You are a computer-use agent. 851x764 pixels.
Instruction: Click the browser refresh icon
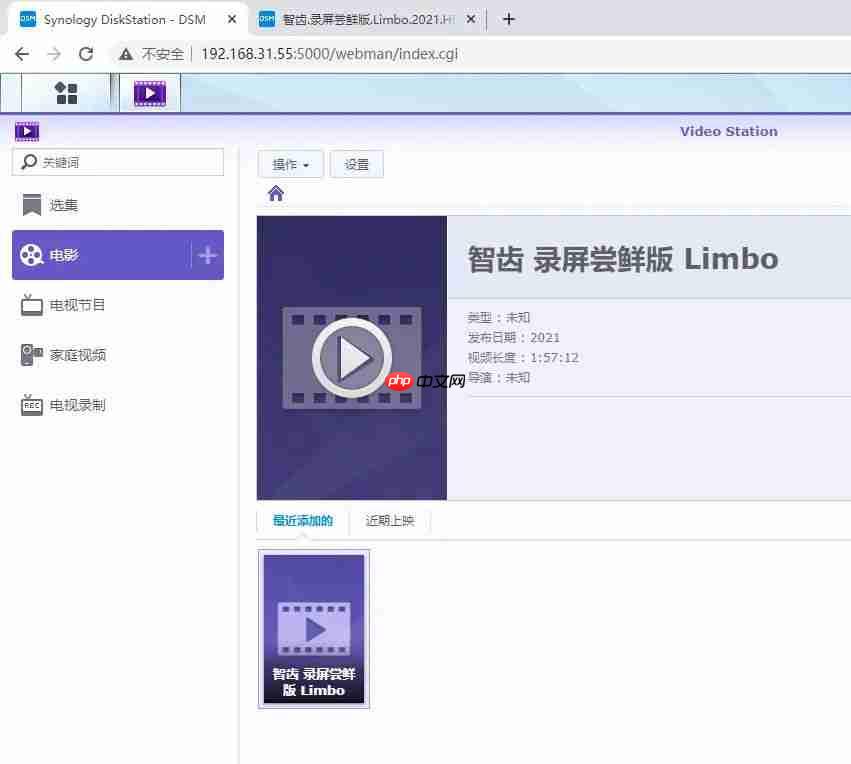click(85, 55)
